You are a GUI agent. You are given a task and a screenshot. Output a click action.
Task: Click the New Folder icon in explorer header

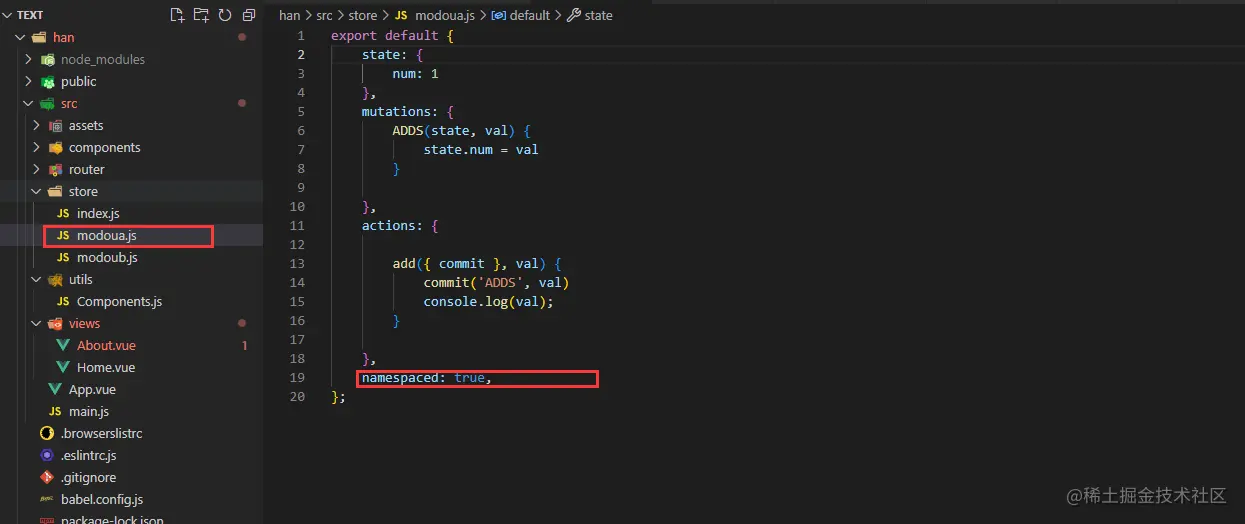(201, 15)
